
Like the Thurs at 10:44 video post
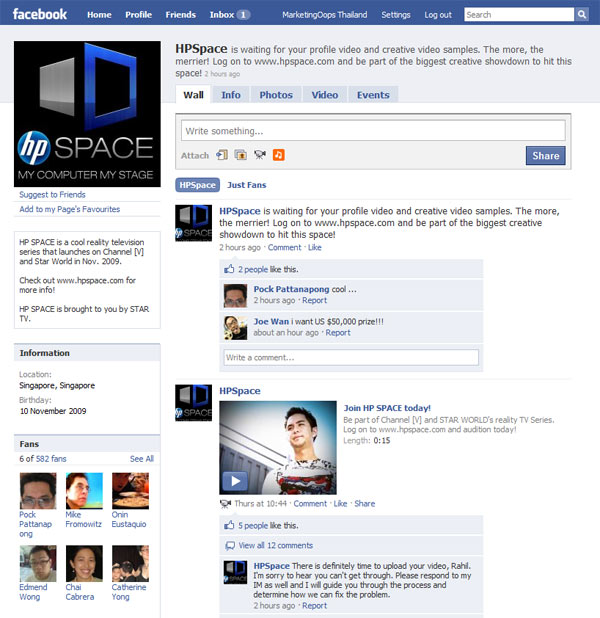(x=340, y=504)
